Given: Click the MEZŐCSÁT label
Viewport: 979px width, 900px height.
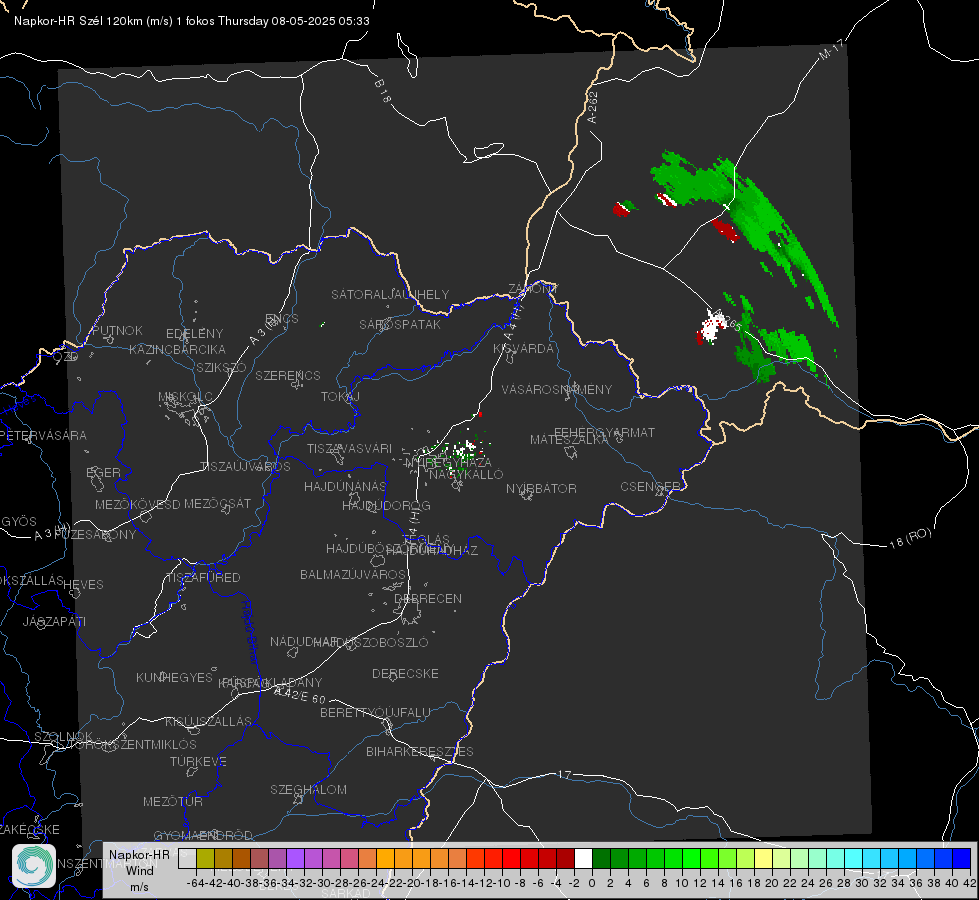Looking at the screenshot, I should point(217,503).
